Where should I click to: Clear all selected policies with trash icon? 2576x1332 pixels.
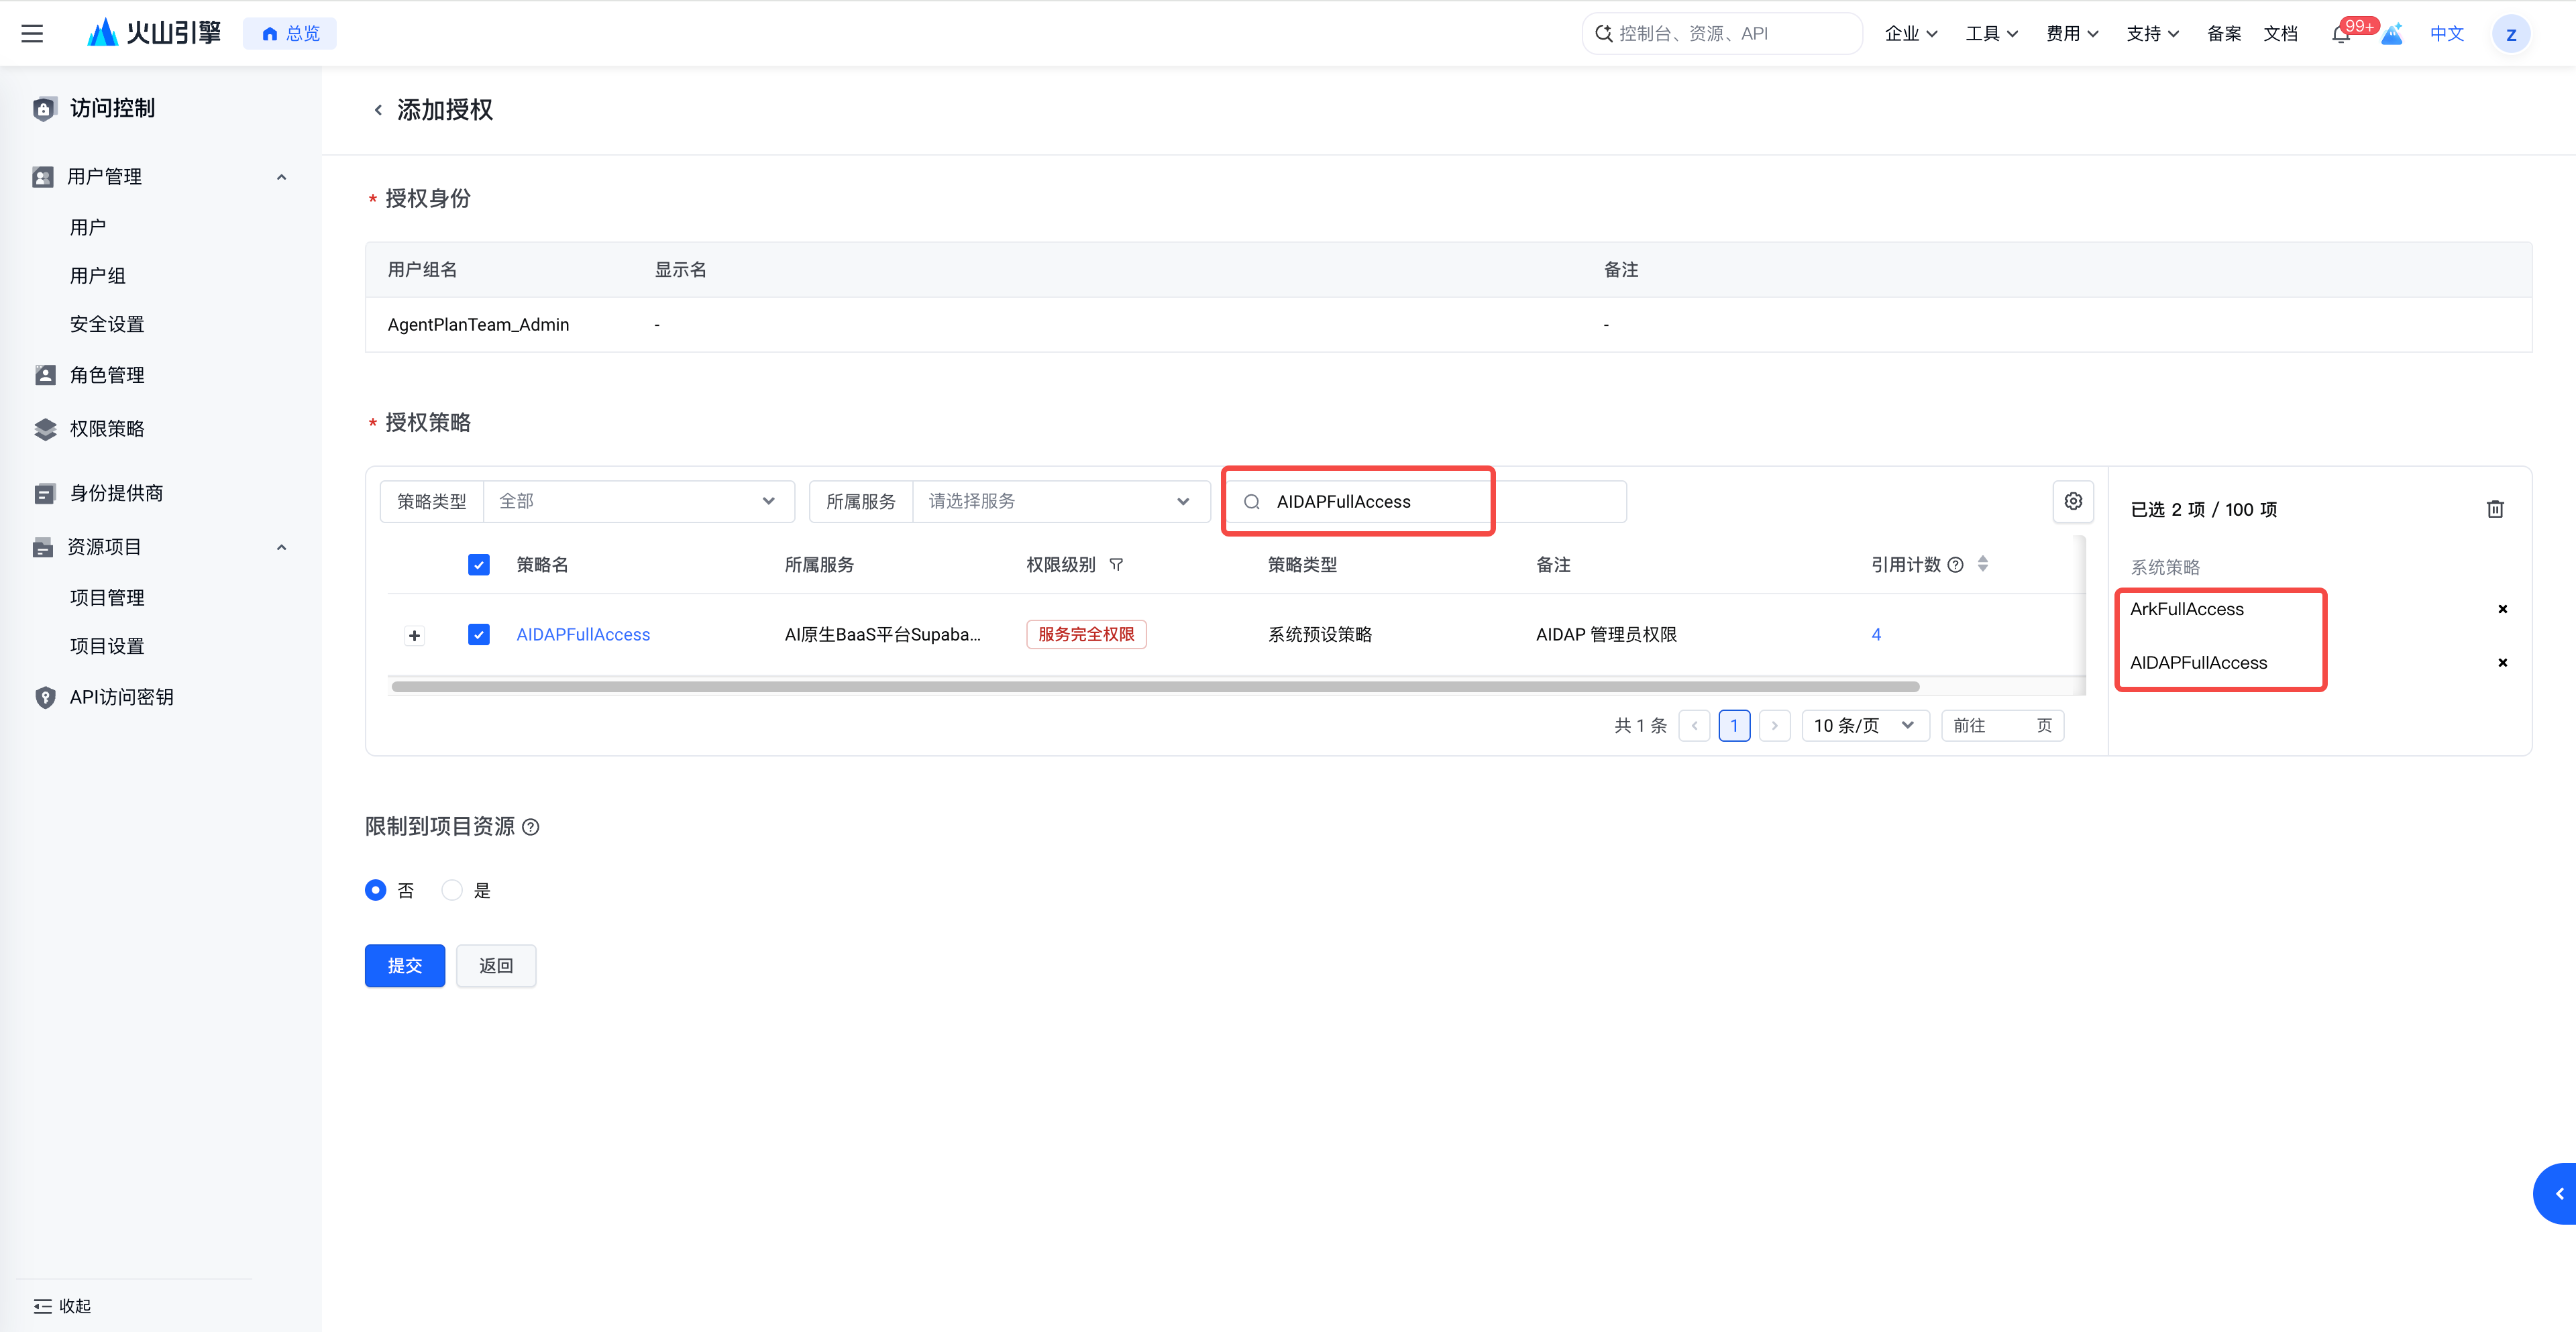coord(2495,509)
